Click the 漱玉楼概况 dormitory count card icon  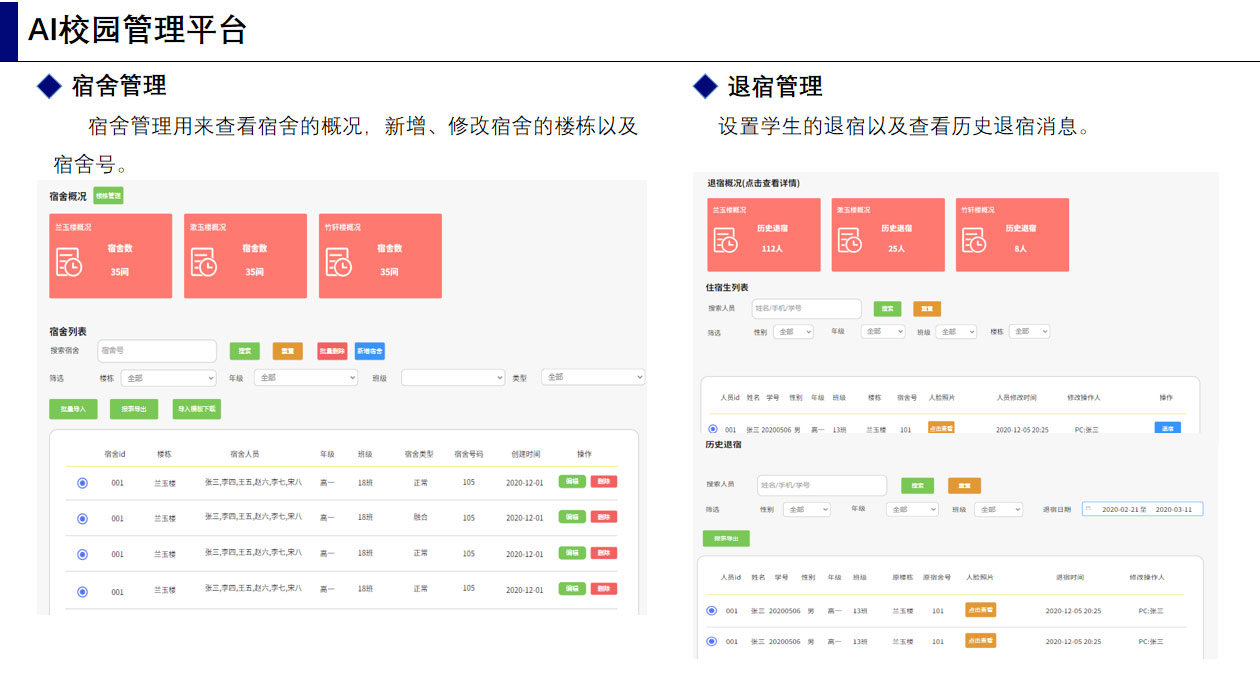click(x=204, y=261)
